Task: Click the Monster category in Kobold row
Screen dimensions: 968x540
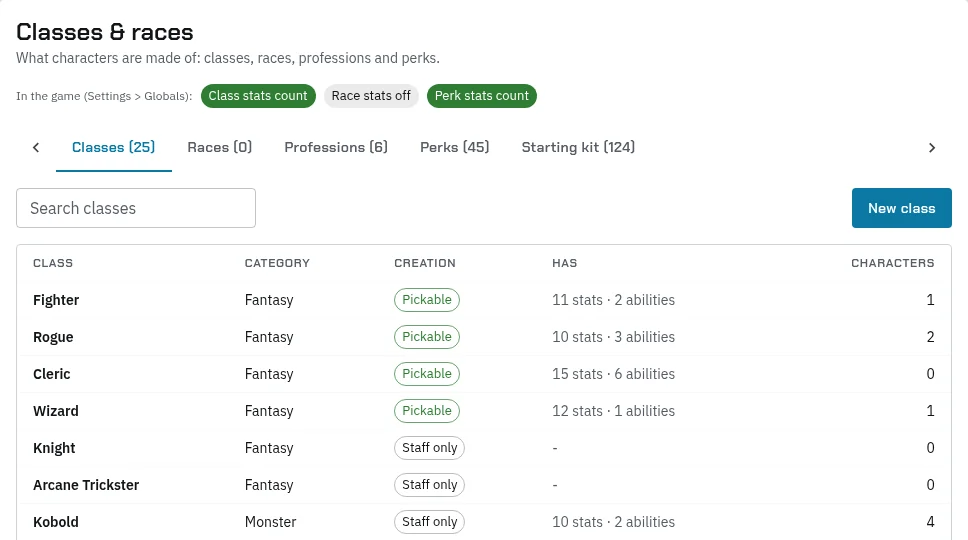Action: point(270,522)
